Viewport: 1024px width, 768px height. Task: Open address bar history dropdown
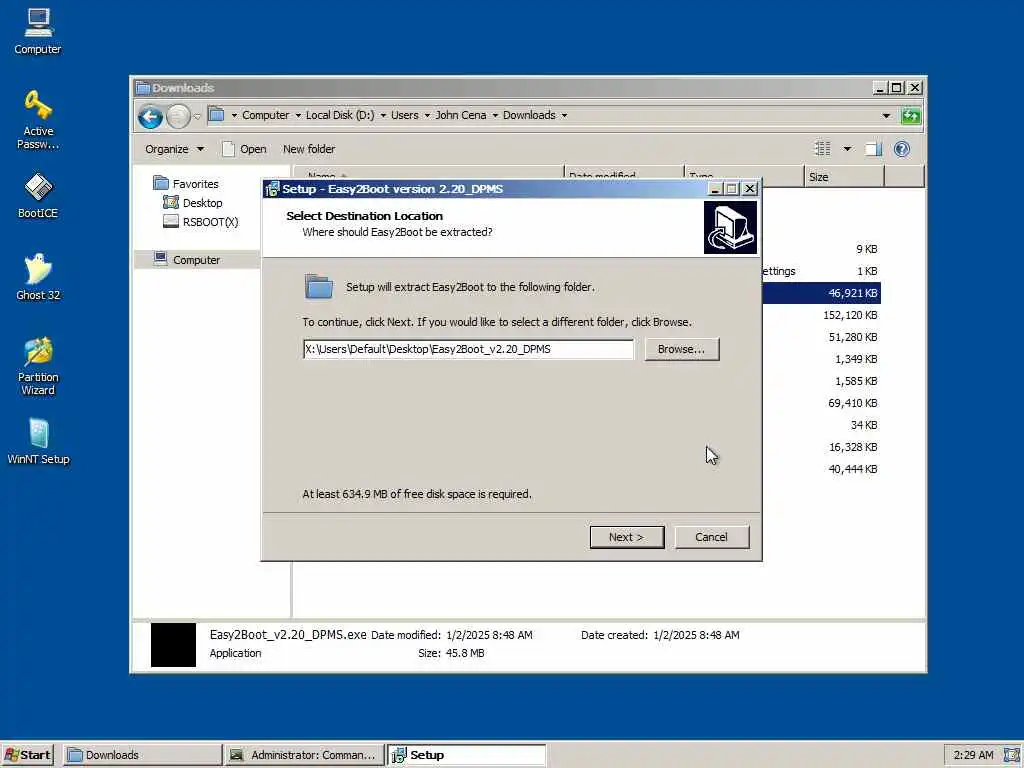(886, 116)
